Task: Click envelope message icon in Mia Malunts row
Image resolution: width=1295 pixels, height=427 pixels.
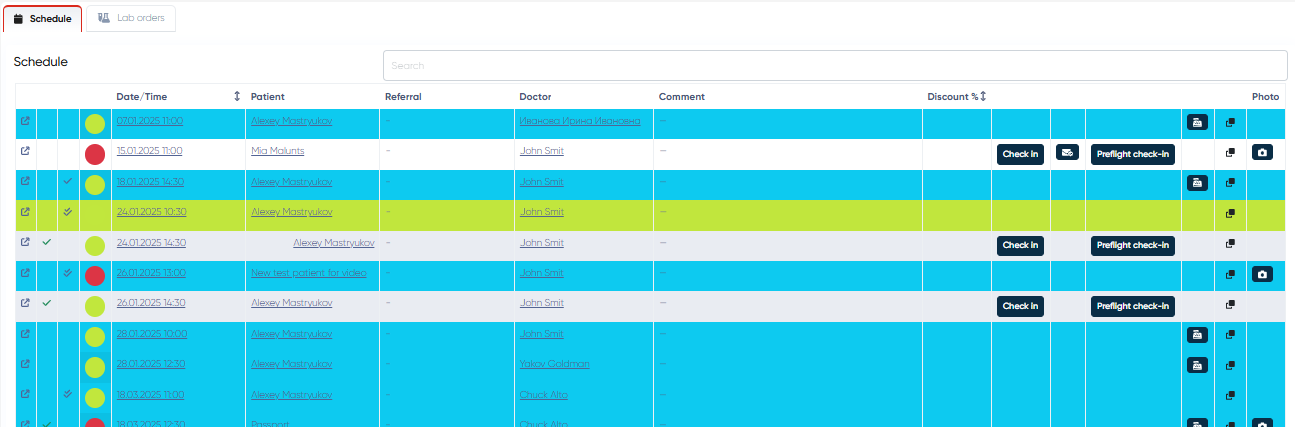Action: (x=1067, y=153)
